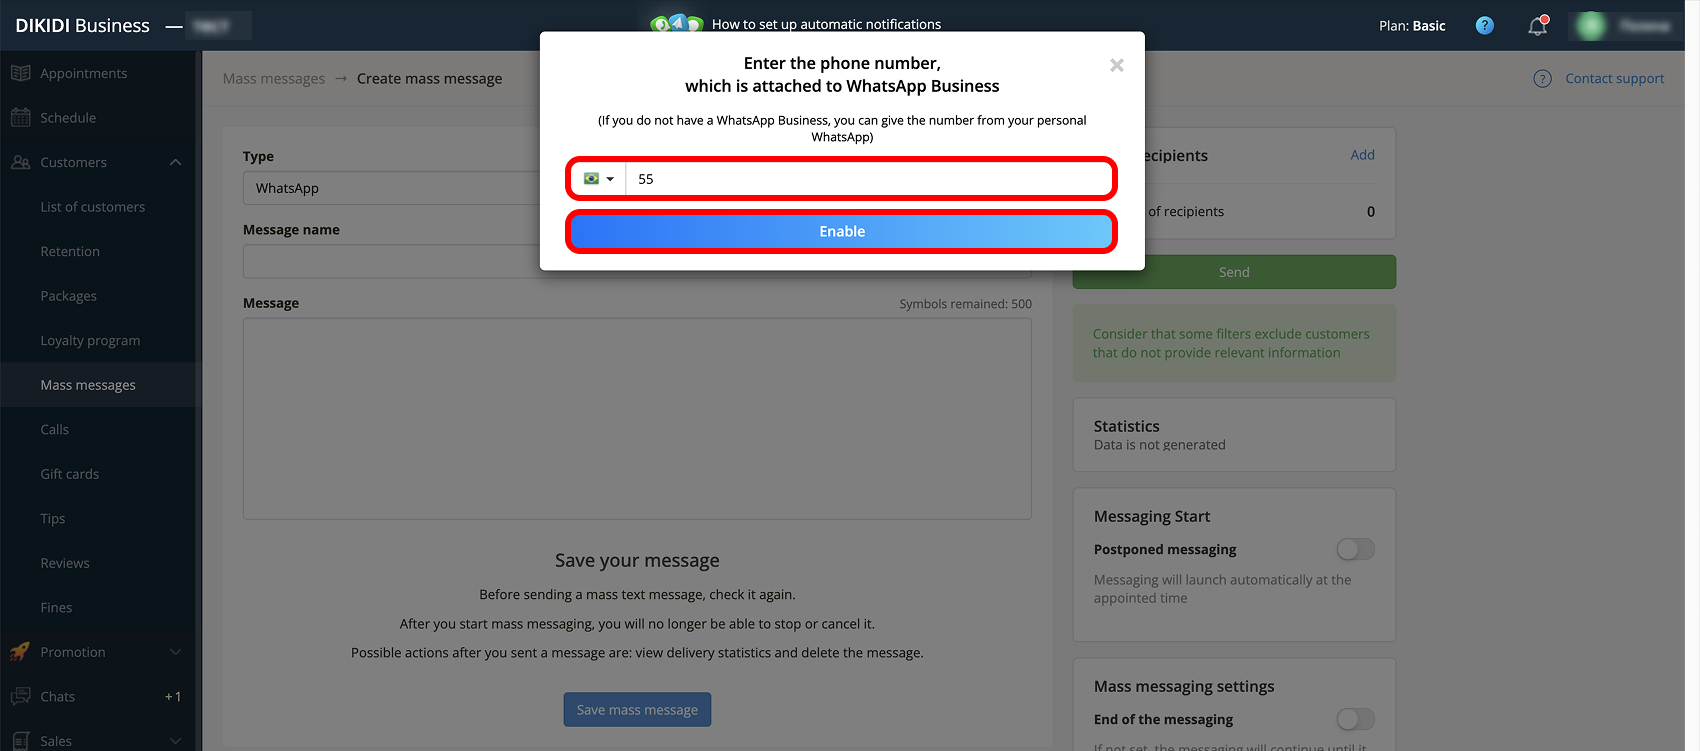Open the help question mark icon
The height and width of the screenshot is (751, 1700).
[1485, 26]
